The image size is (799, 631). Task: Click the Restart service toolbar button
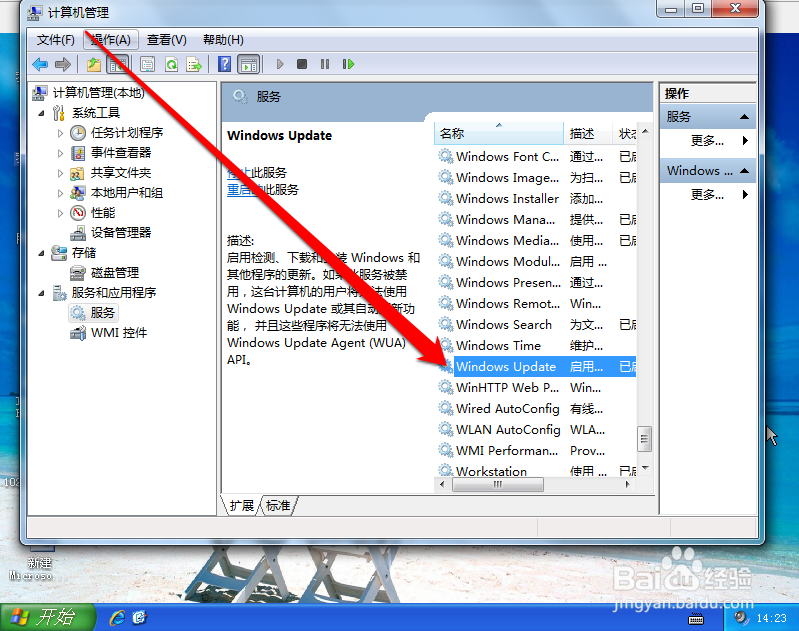(x=348, y=64)
